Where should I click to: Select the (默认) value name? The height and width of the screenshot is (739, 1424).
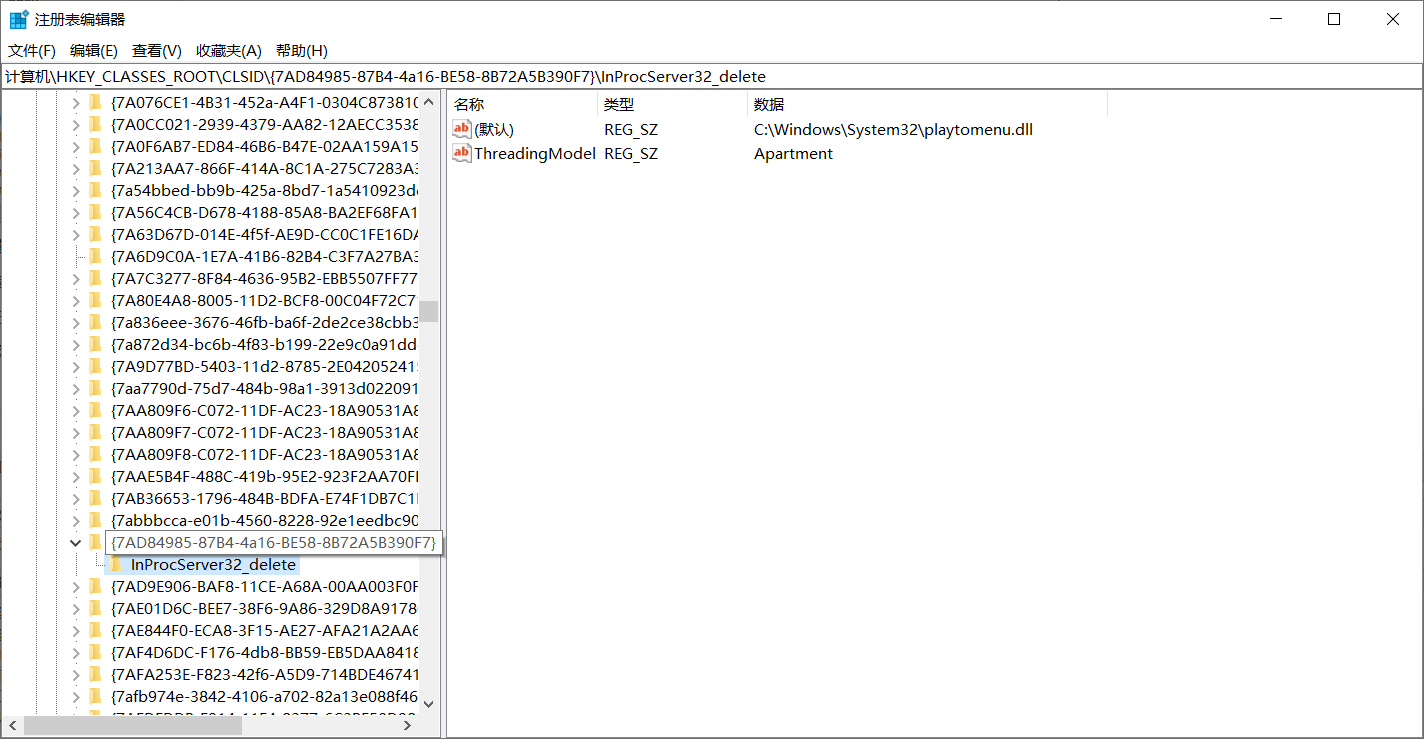(494, 129)
